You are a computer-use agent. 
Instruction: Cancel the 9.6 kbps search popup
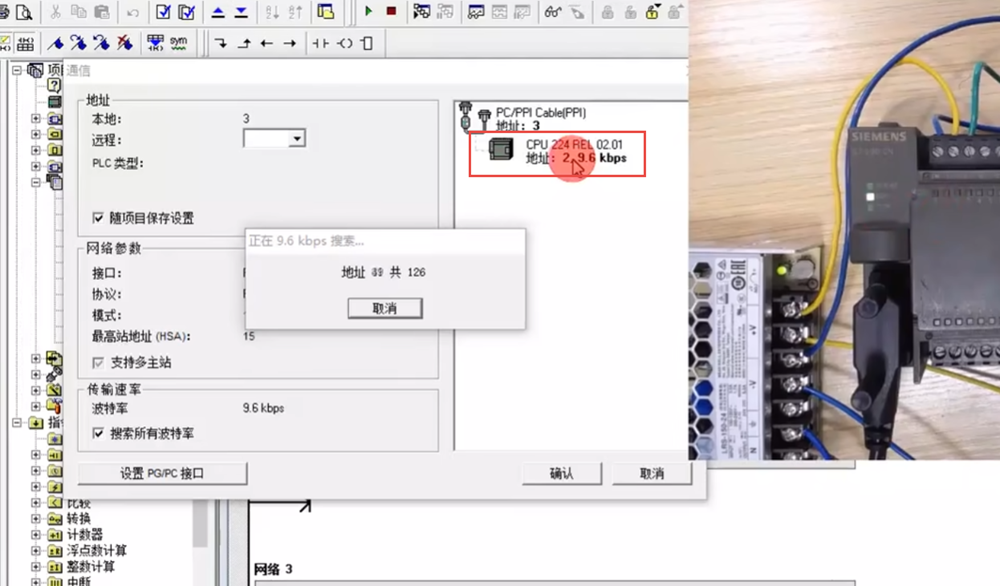pyautogui.click(x=385, y=309)
